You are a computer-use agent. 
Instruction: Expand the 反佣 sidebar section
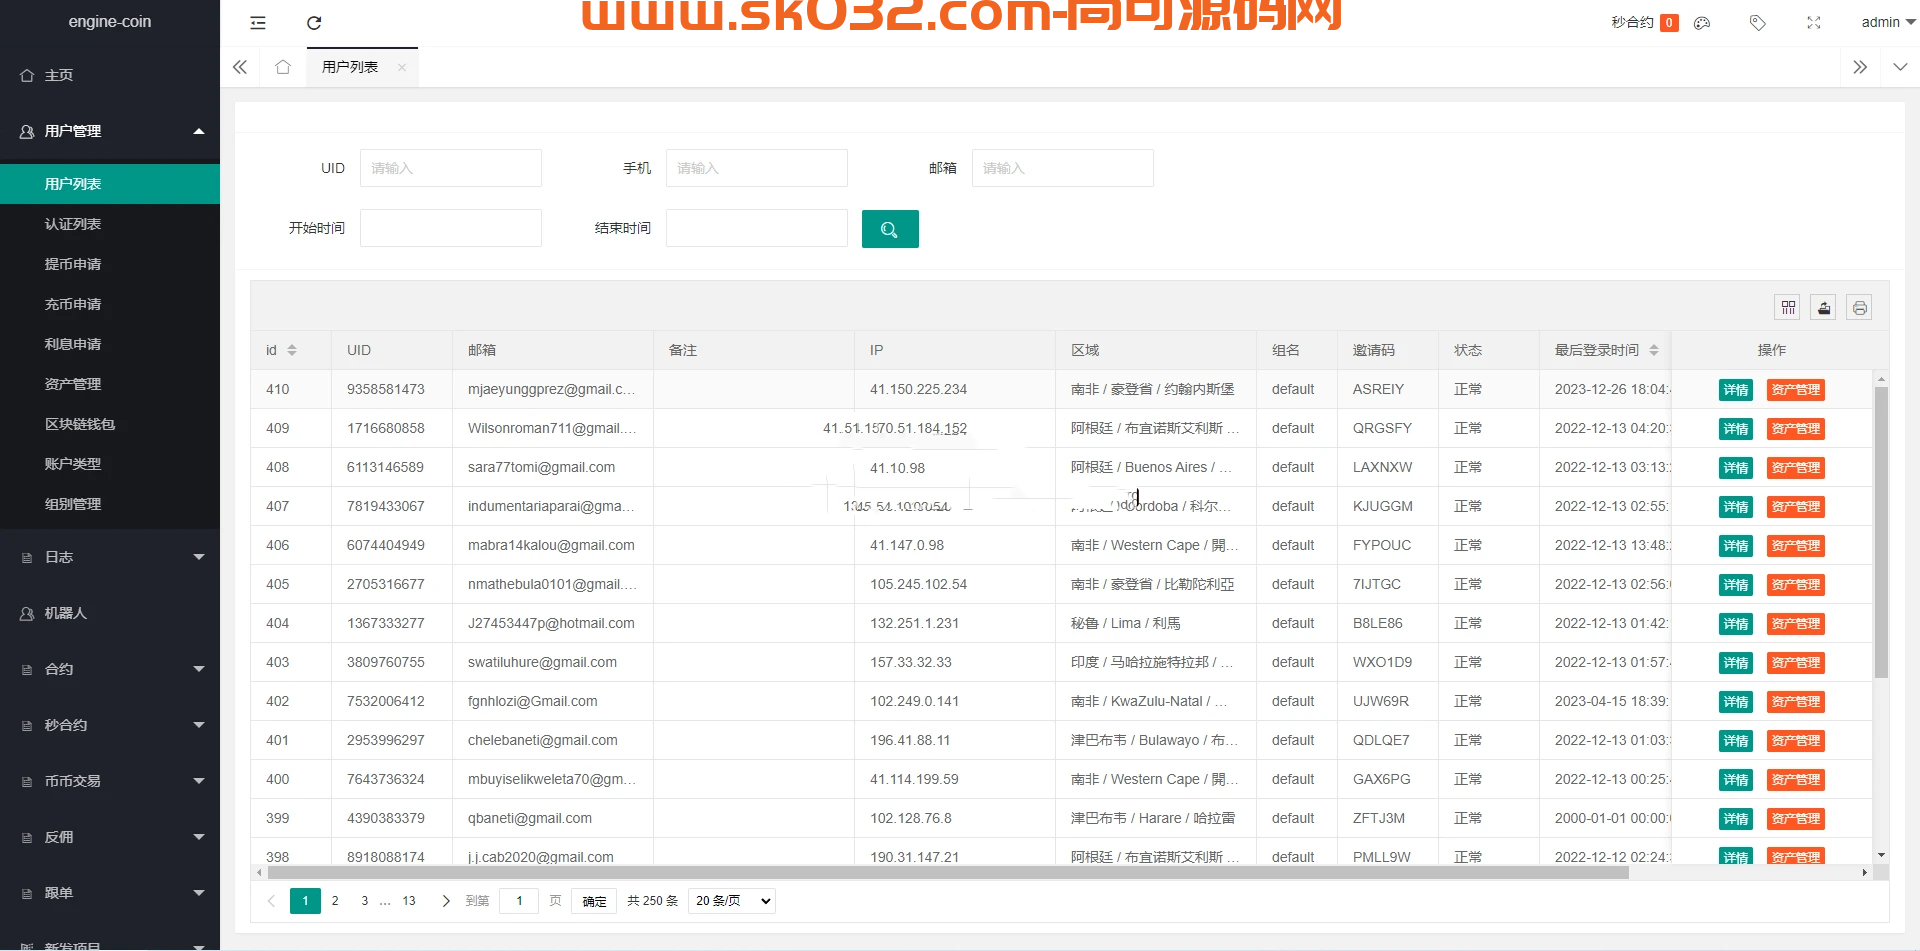[x=110, y=837]
